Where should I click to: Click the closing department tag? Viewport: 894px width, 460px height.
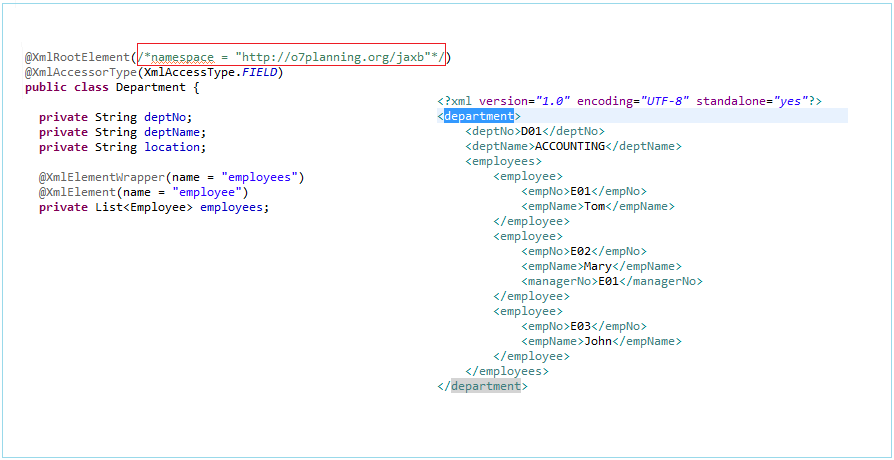(x=482, y=386)
